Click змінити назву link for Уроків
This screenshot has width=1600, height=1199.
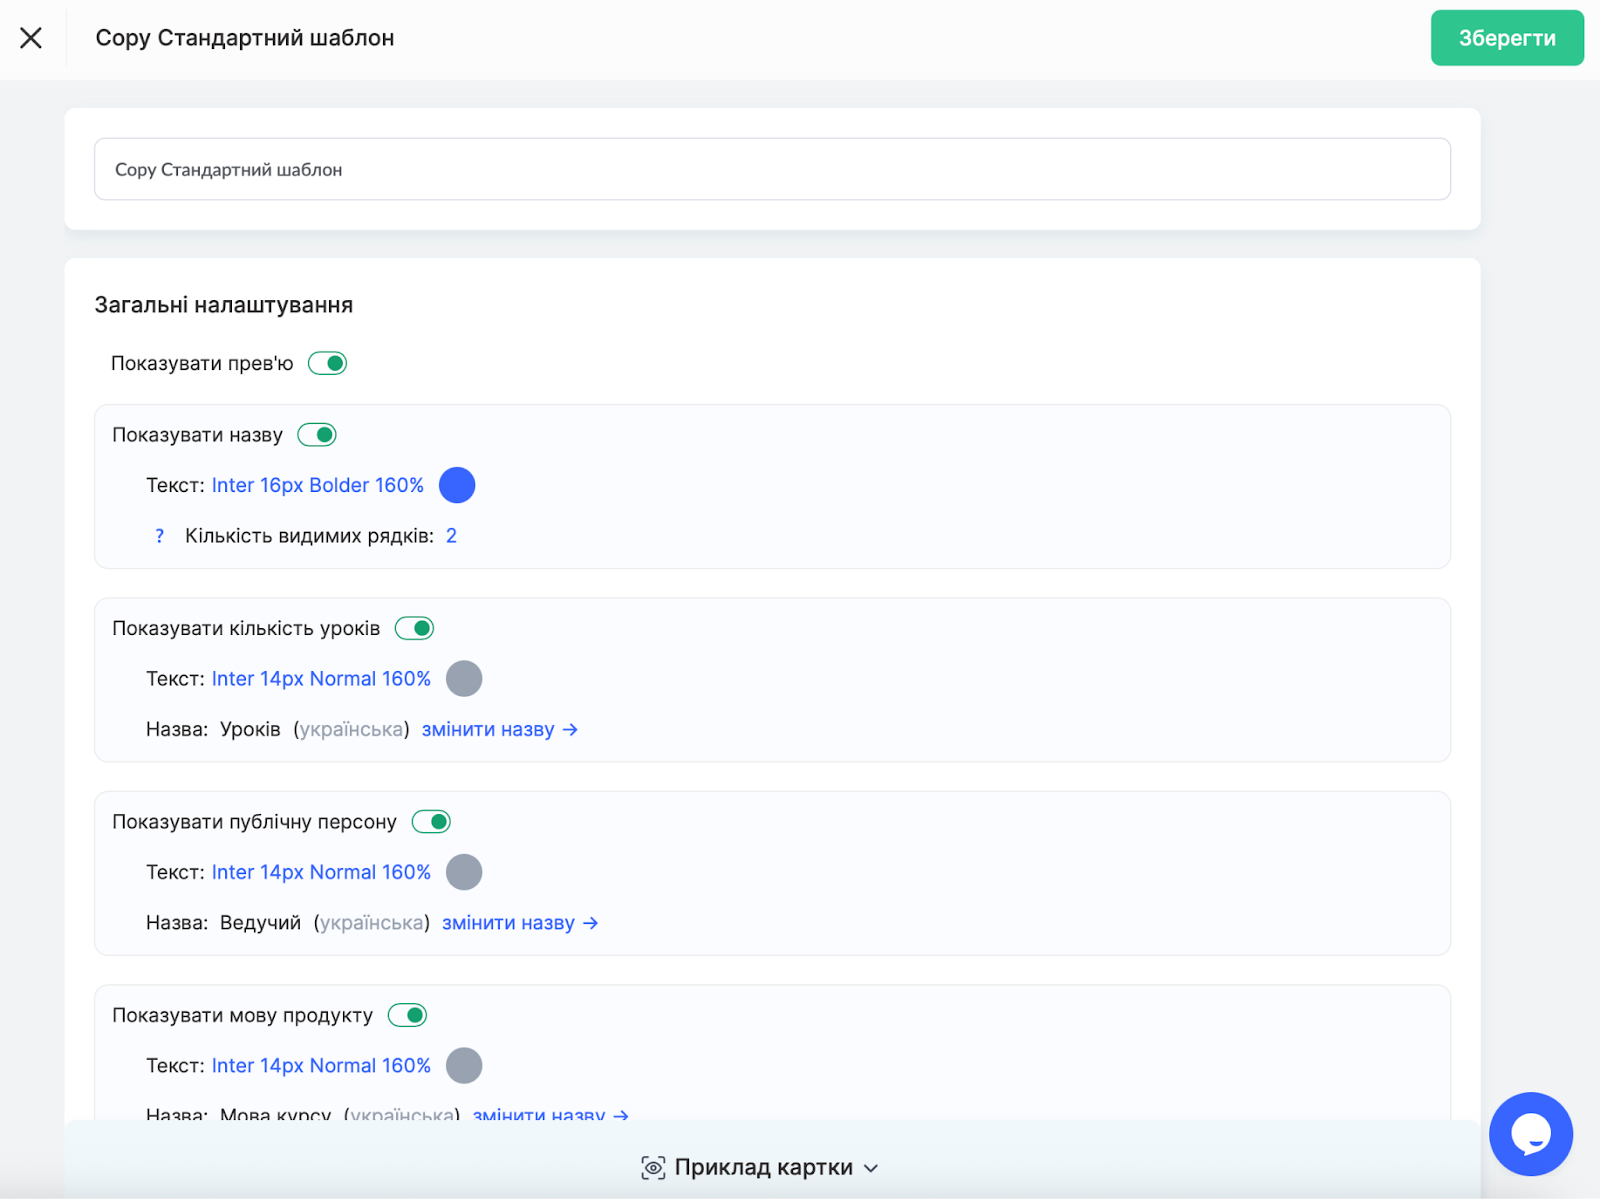click(x=499, y=729)
